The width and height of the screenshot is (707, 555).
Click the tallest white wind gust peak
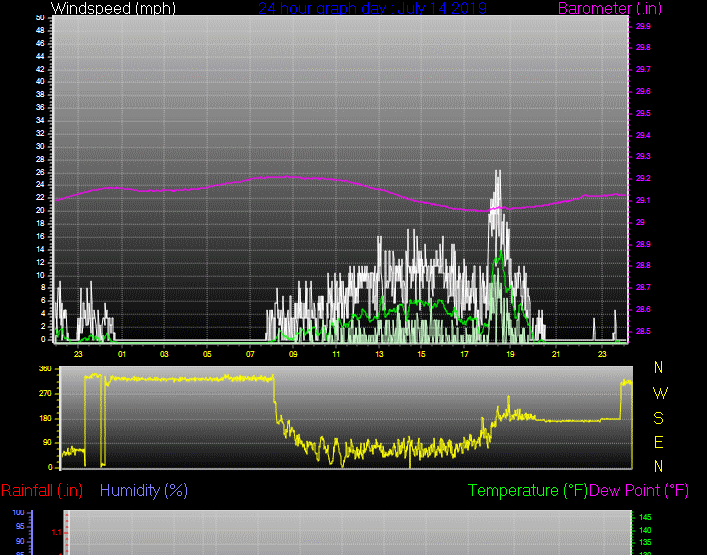497,173
